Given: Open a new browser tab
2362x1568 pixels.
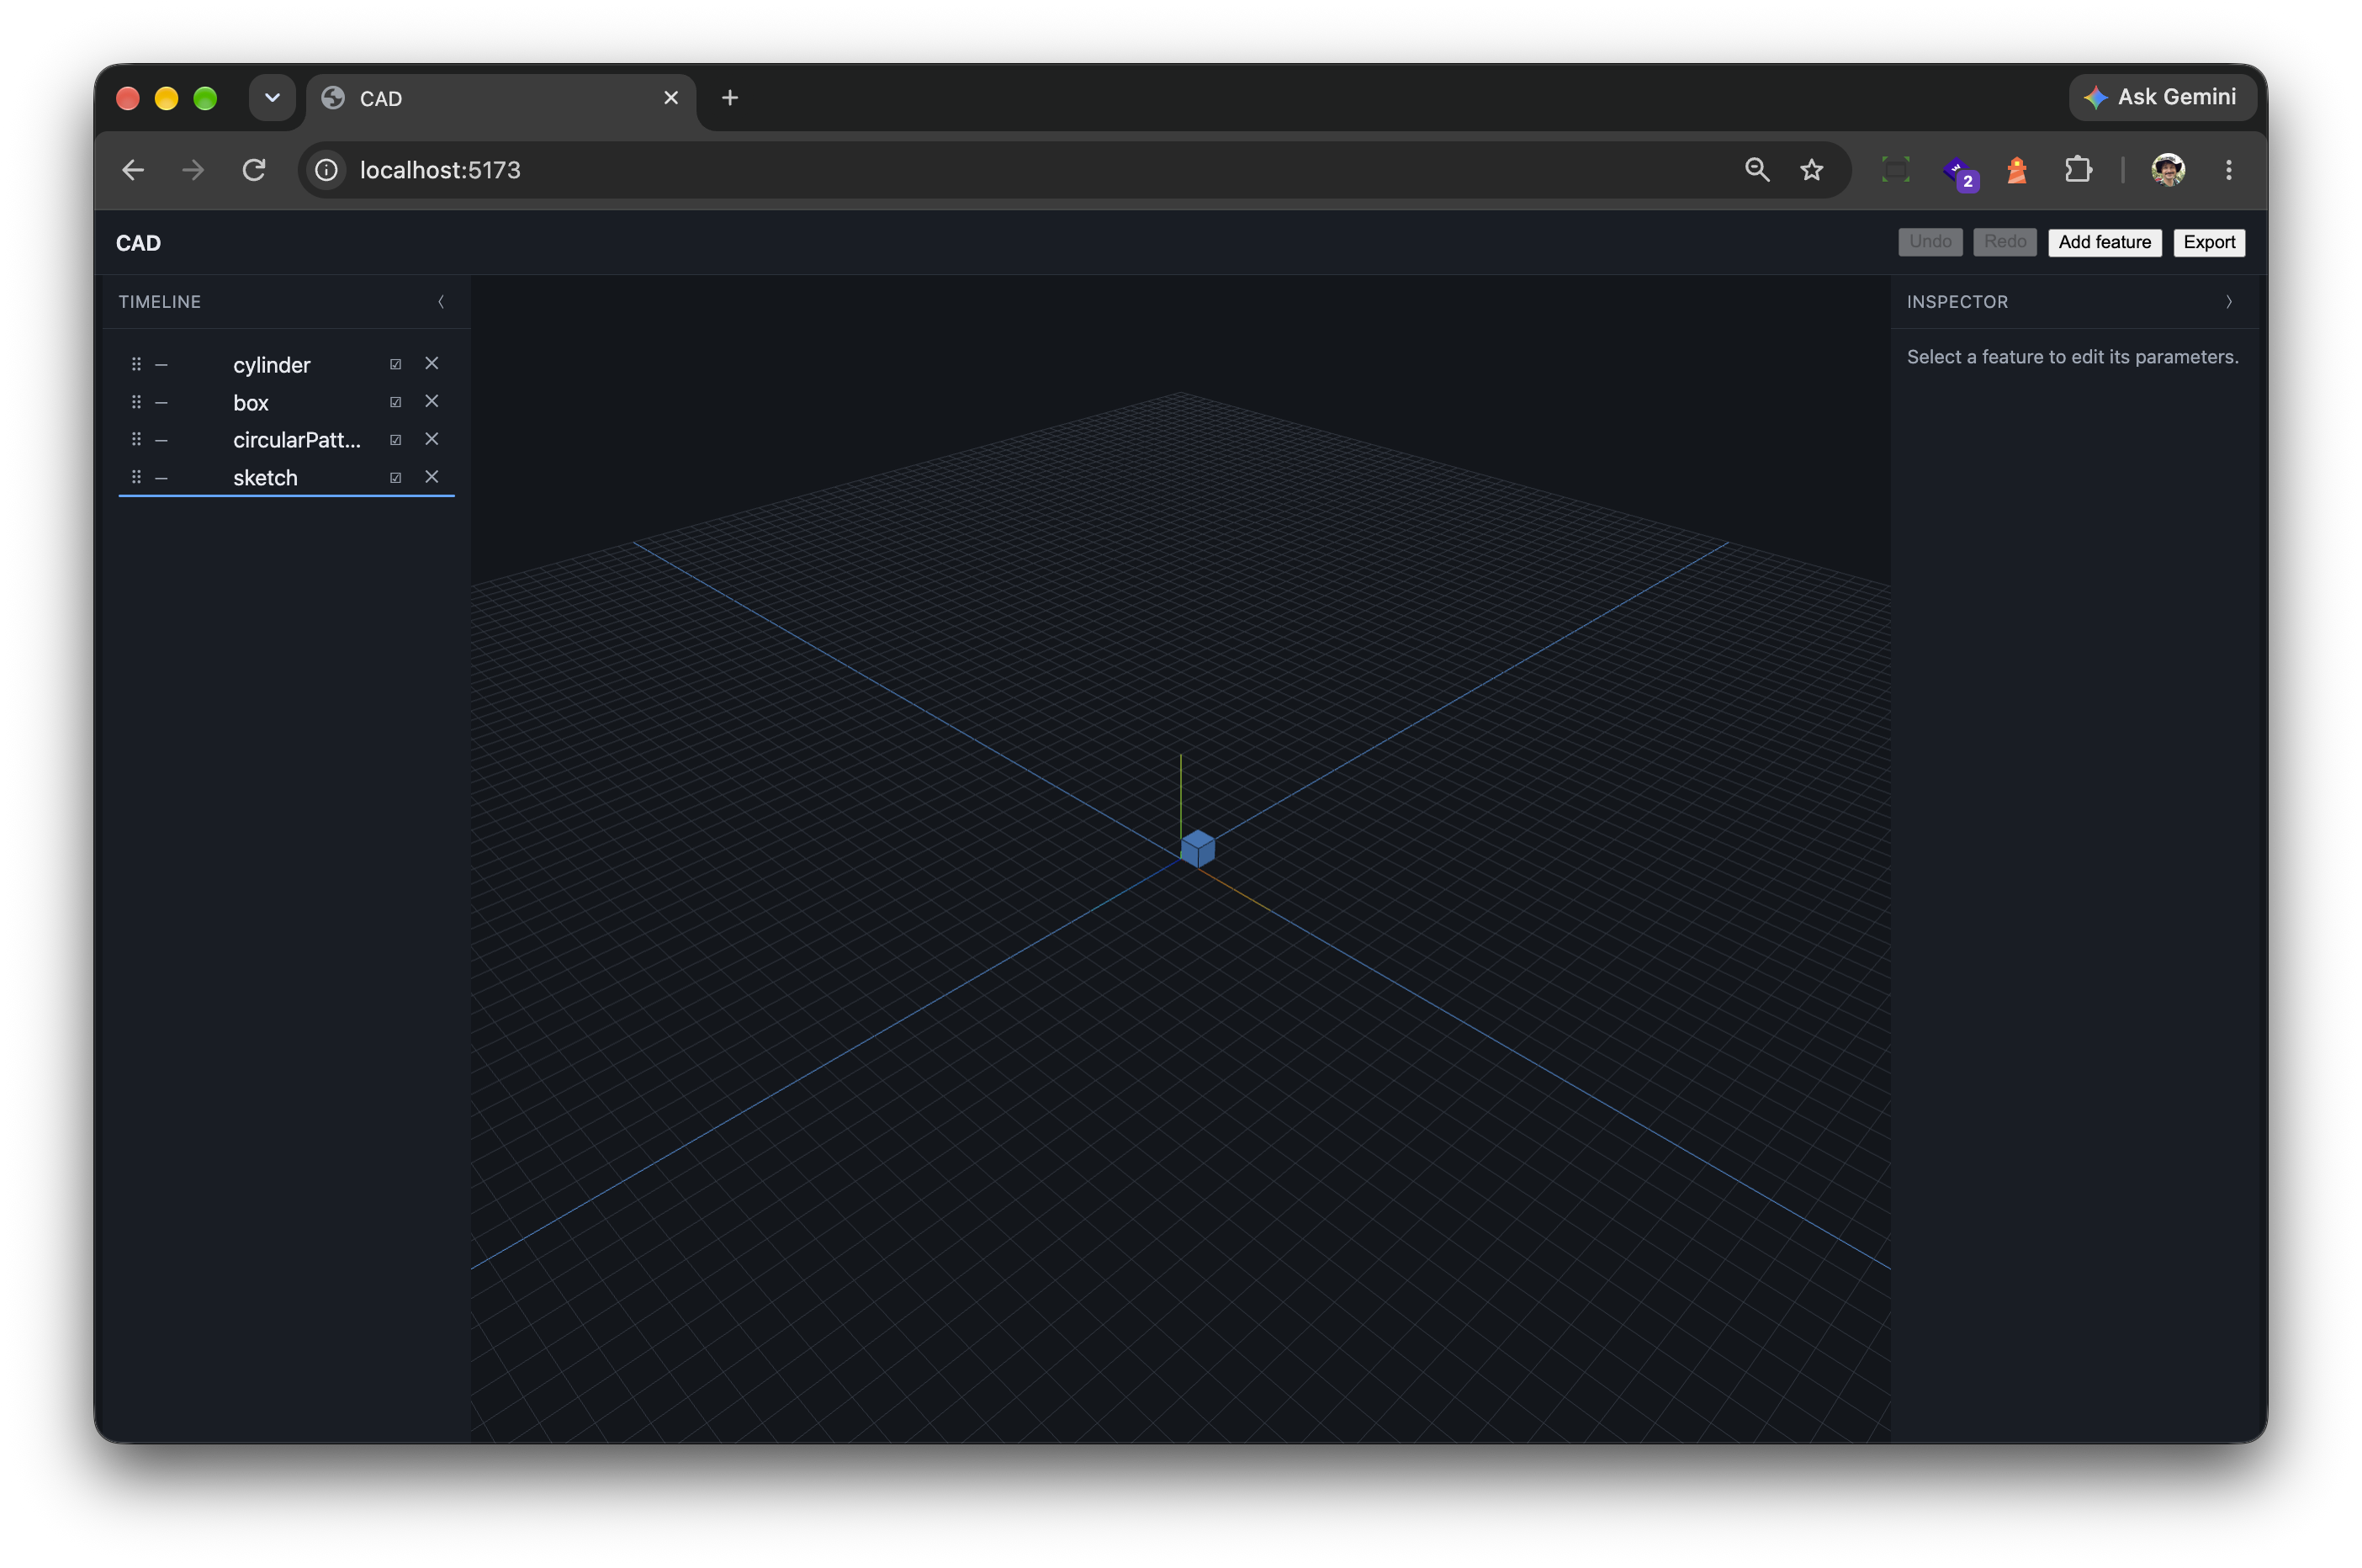Looking at the screenshot, I should tap(729, 98).
